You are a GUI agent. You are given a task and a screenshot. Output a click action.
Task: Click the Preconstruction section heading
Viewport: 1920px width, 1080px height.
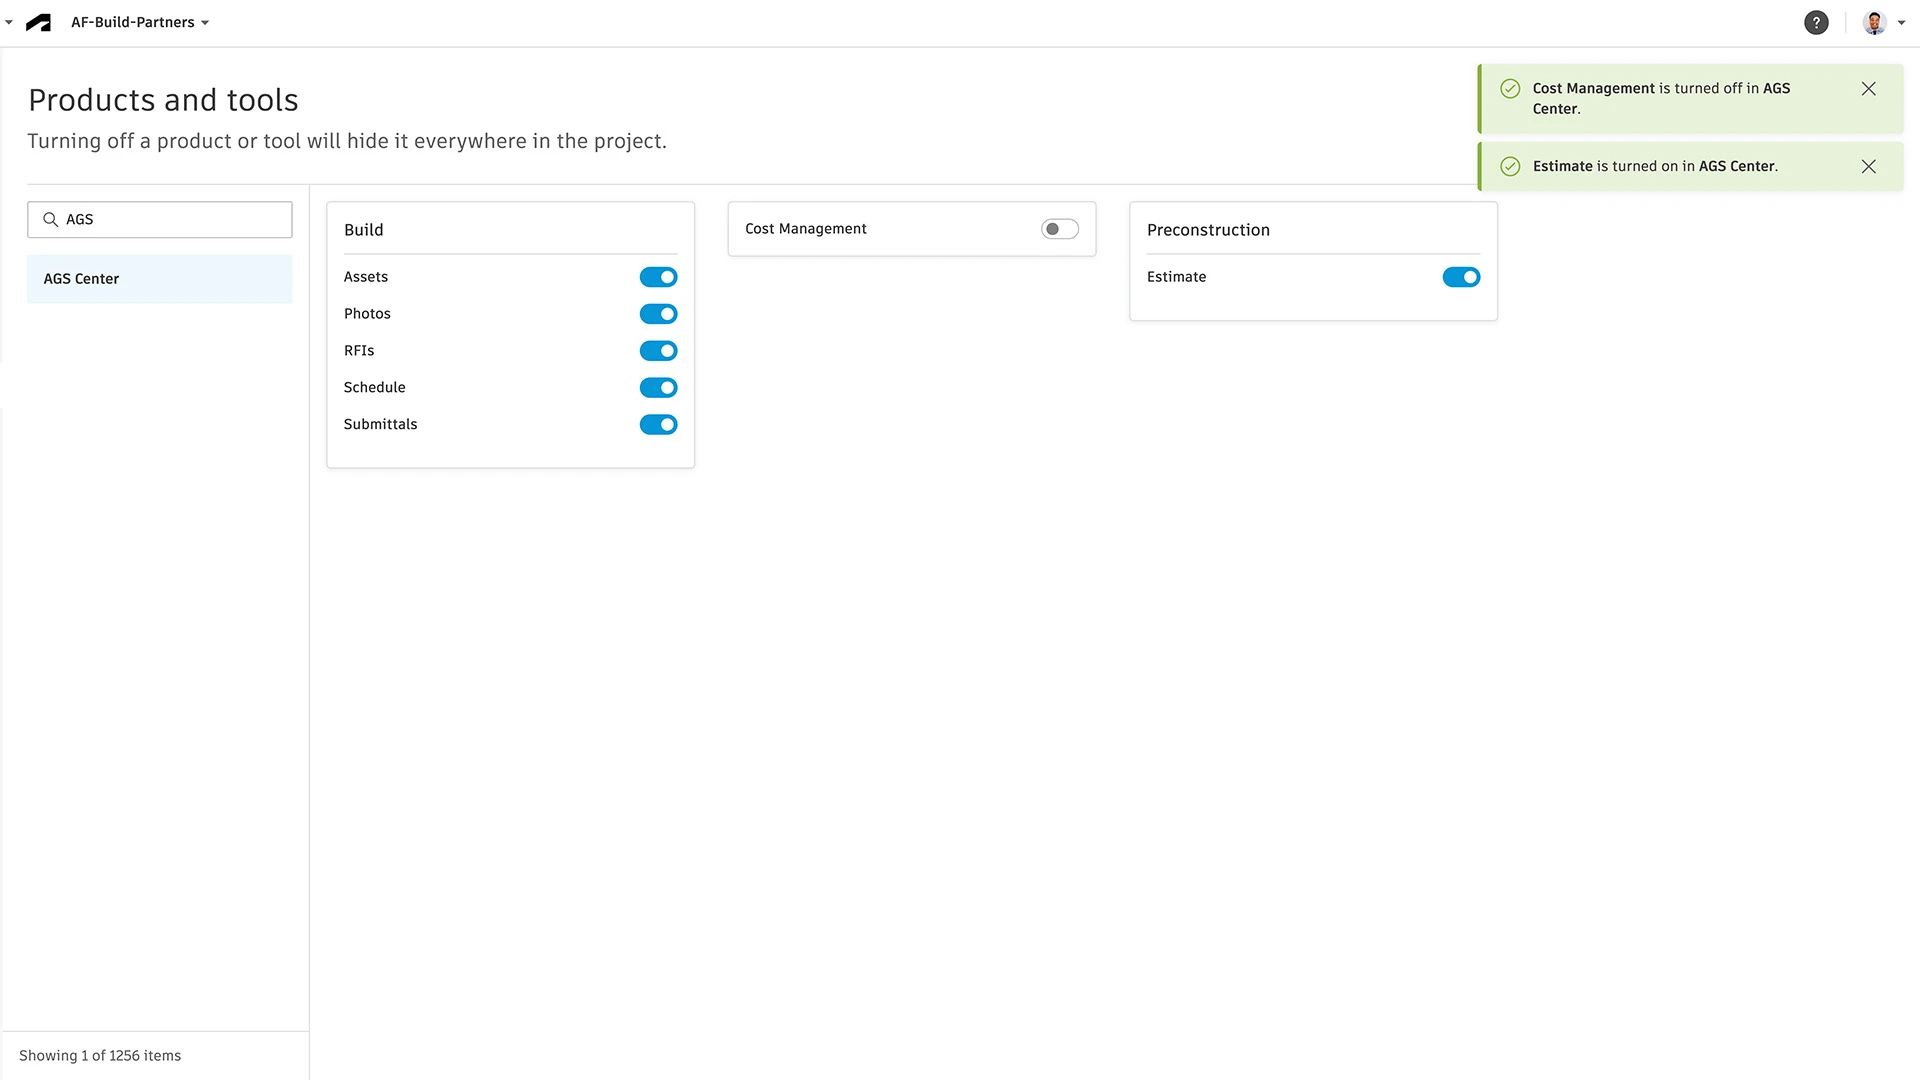[x=1208, y=230]
